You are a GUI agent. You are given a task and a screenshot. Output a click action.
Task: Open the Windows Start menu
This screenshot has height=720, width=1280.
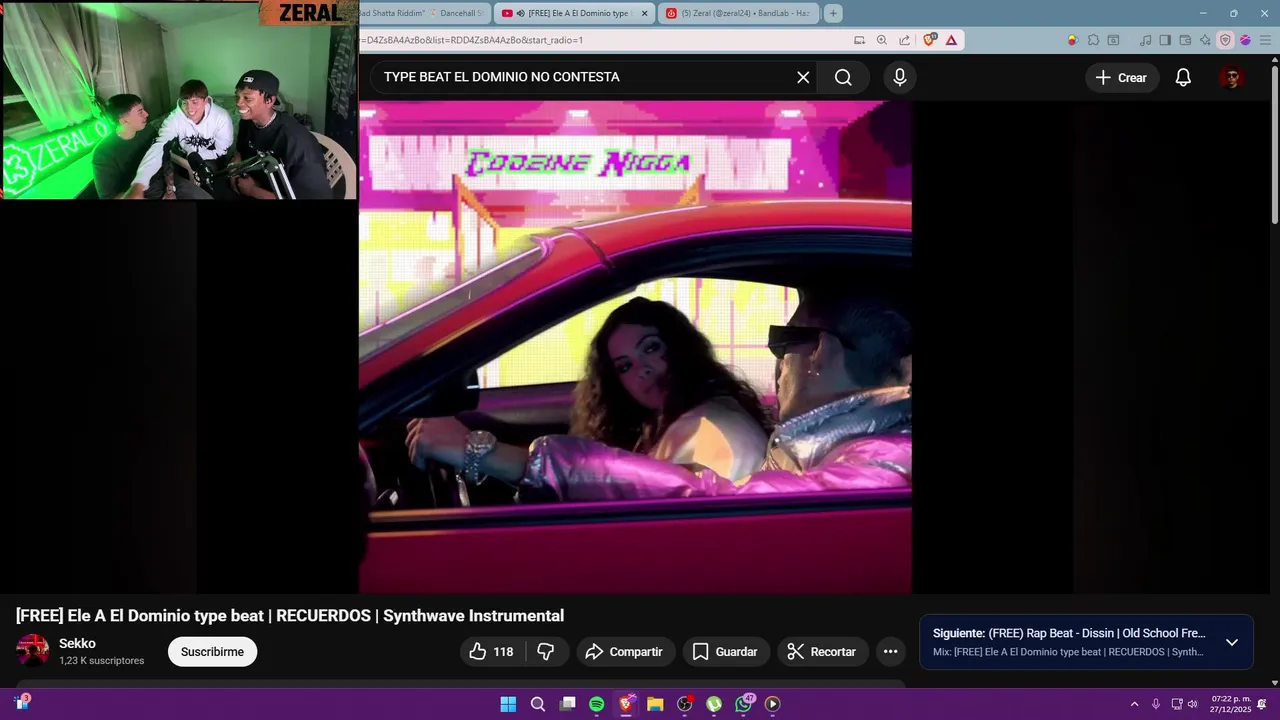point(508,704)
